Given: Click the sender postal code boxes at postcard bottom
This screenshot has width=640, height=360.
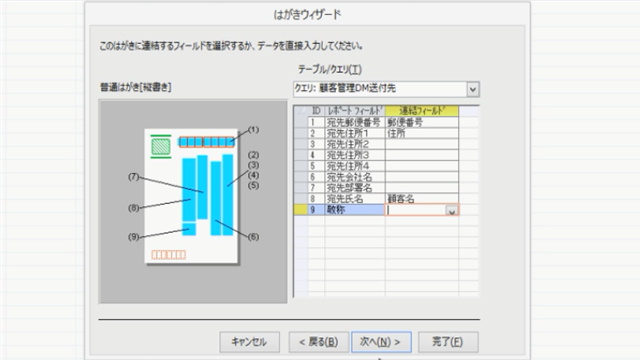Looking at the screenshot, I should point(169,255).
